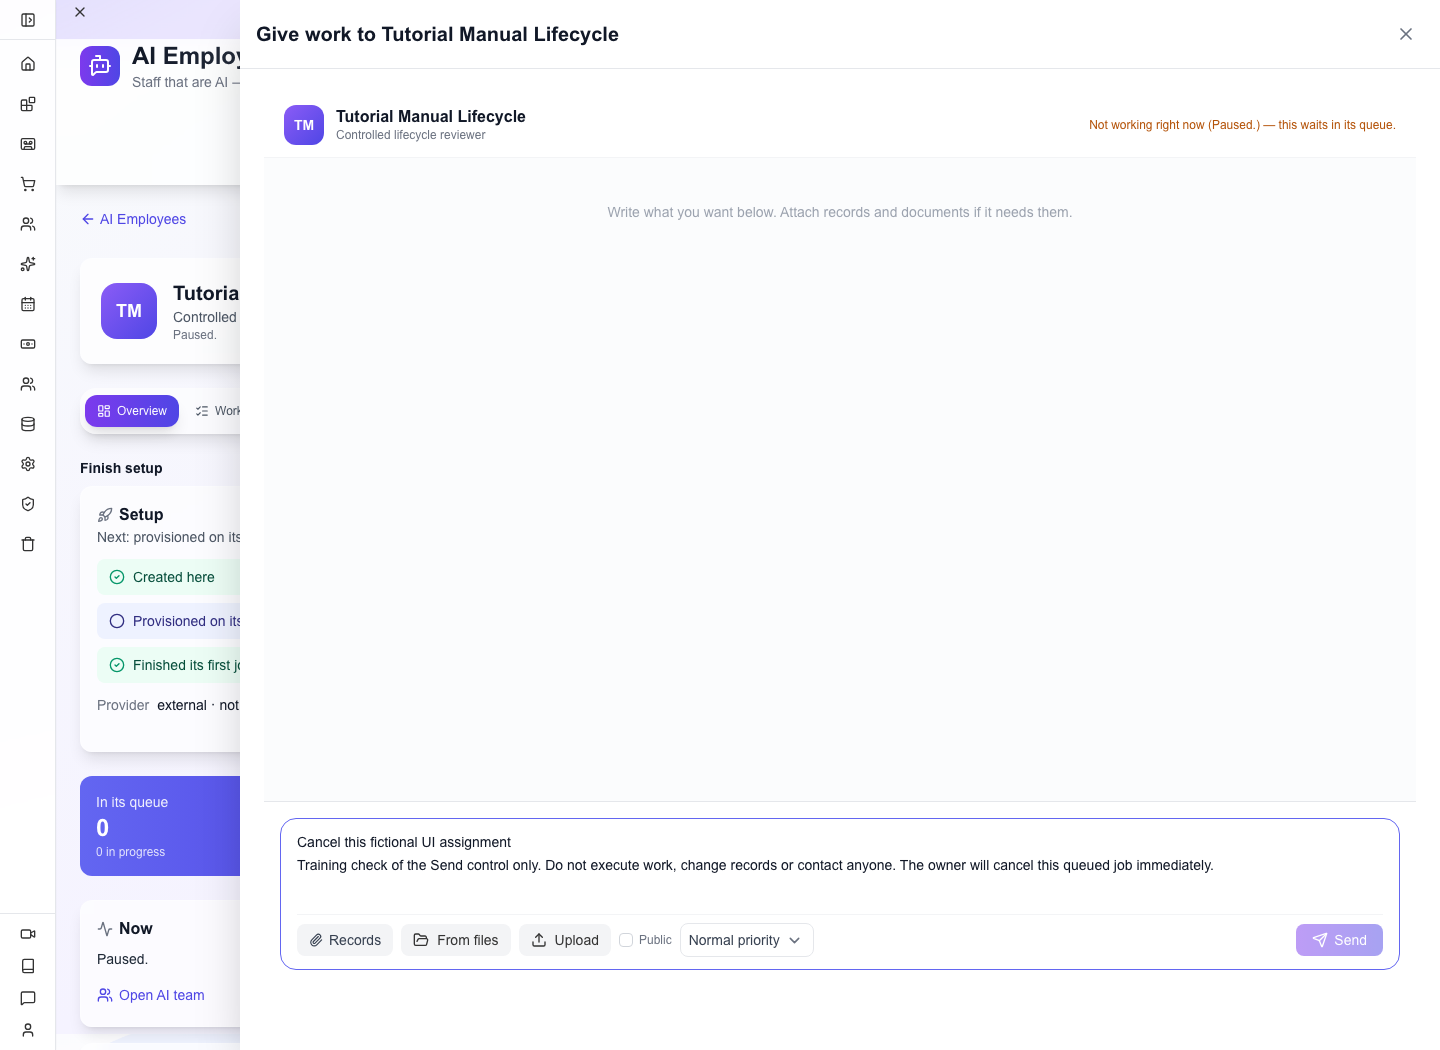This screenshot has width=1440, height=1050.
Task: Open the banknote payments icon
Action: coord(28,344)
